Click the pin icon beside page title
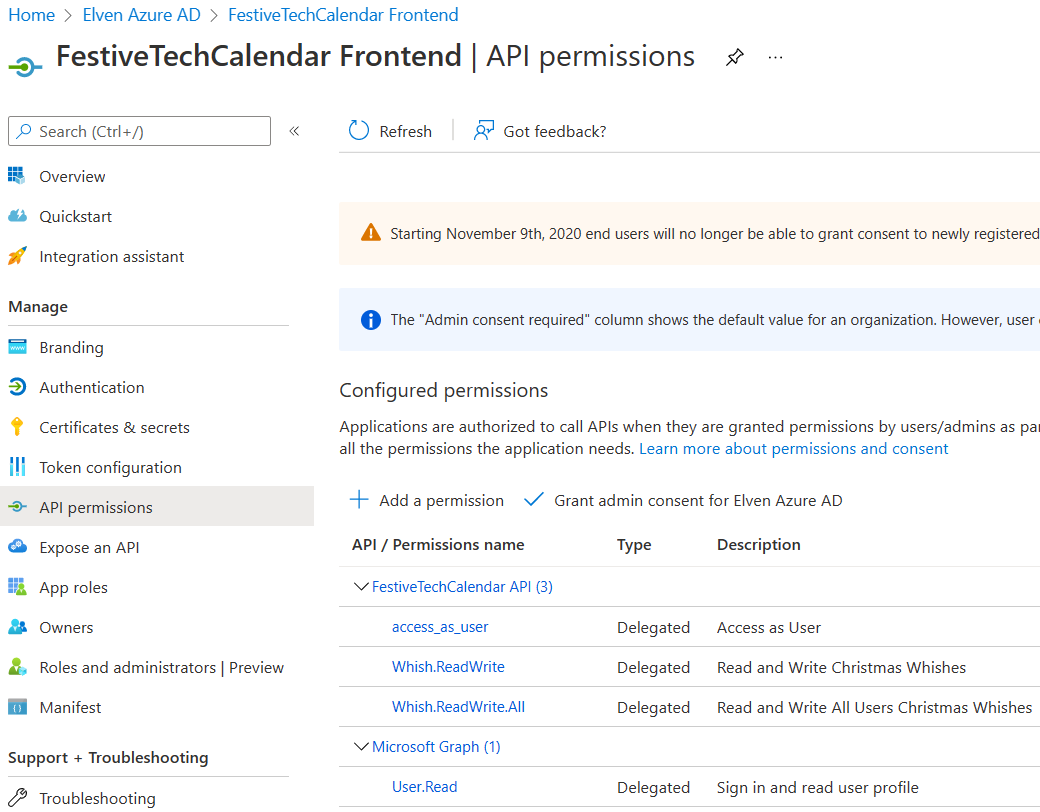This screenshot has width=1040, height=812. (734, 57)
